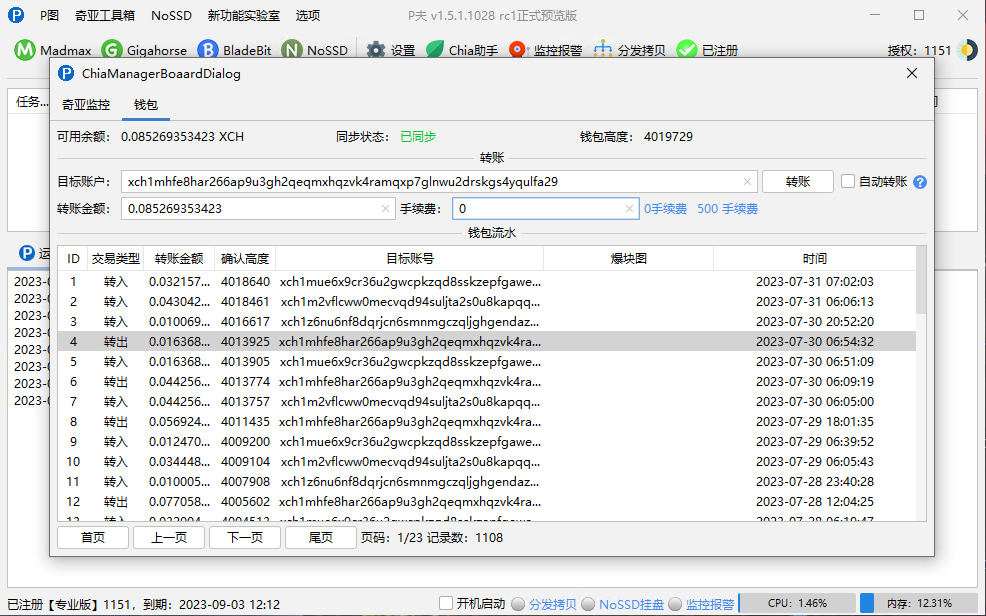Open the Madmax plotter icon
The image size is (986, 616).
[25, 50]
